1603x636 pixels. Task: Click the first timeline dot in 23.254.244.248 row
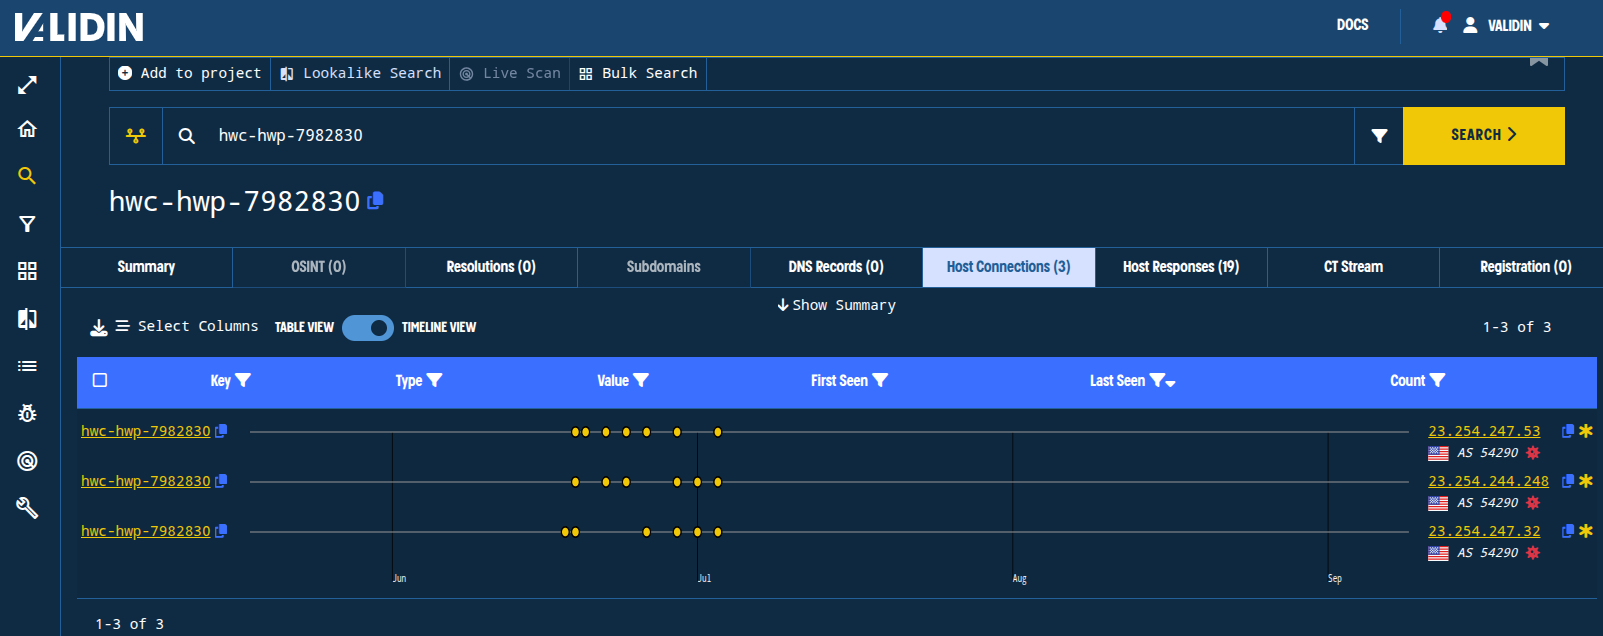pos(575,482)
